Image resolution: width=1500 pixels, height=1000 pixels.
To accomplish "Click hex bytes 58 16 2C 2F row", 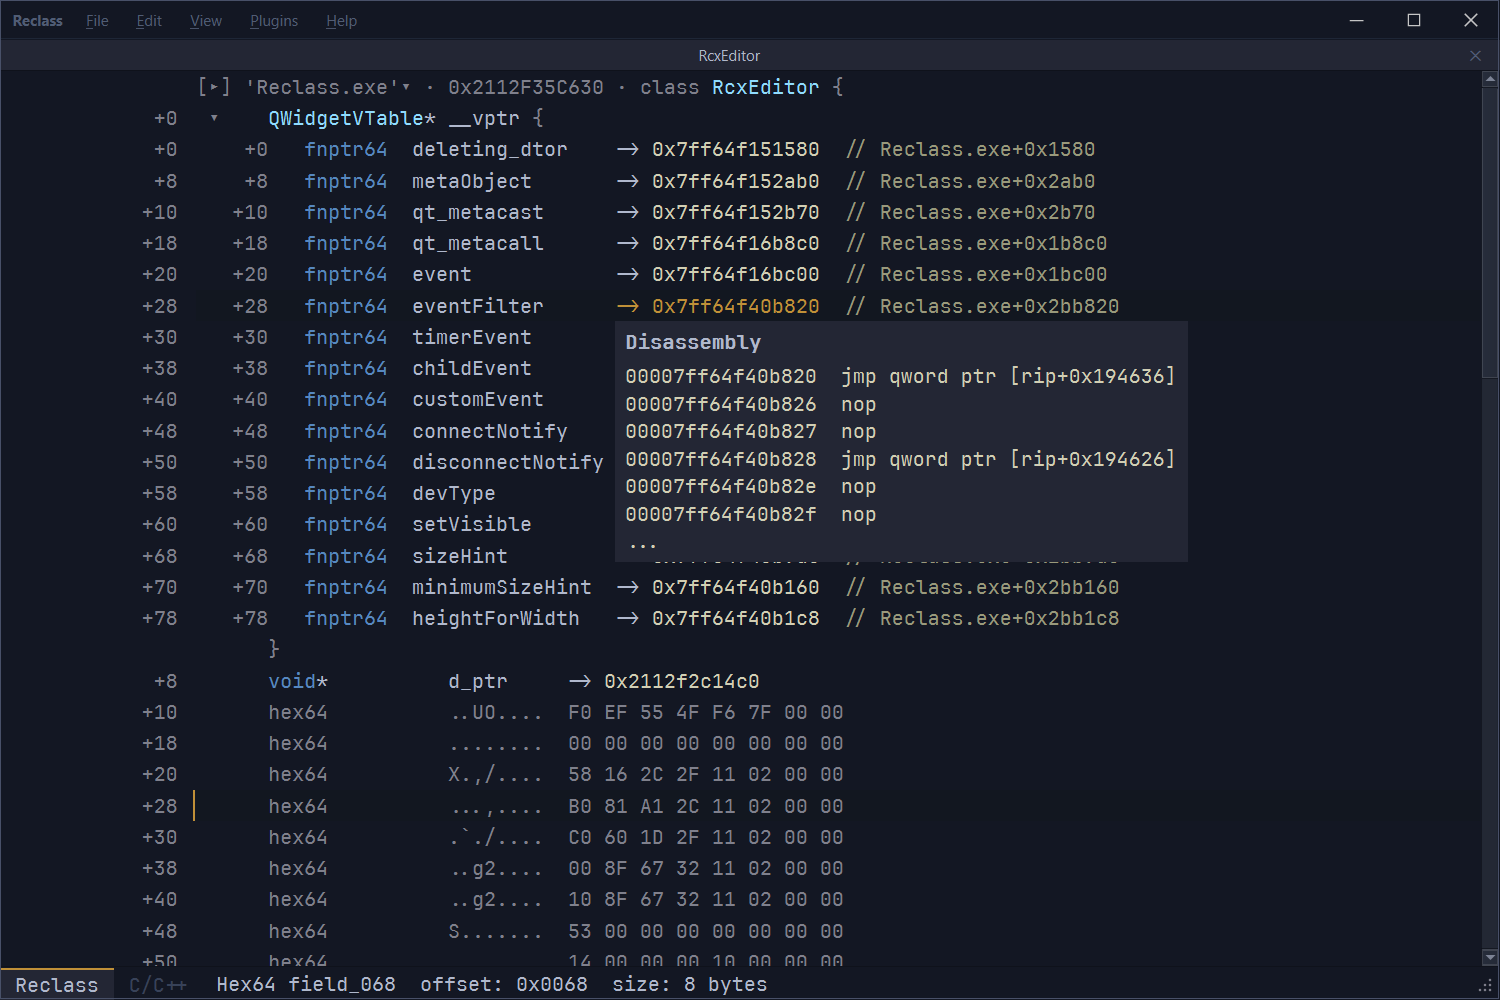I will [705, 775].
